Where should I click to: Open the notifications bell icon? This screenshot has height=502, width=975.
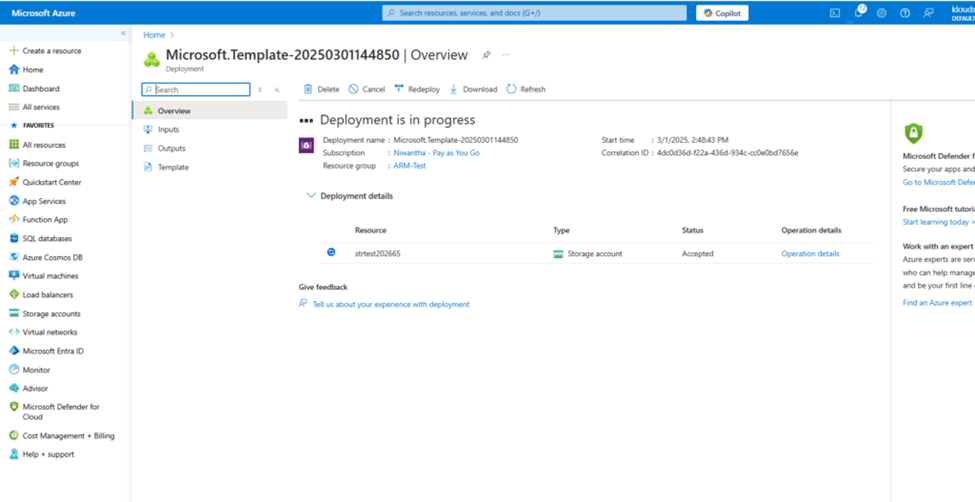(858, 13)
